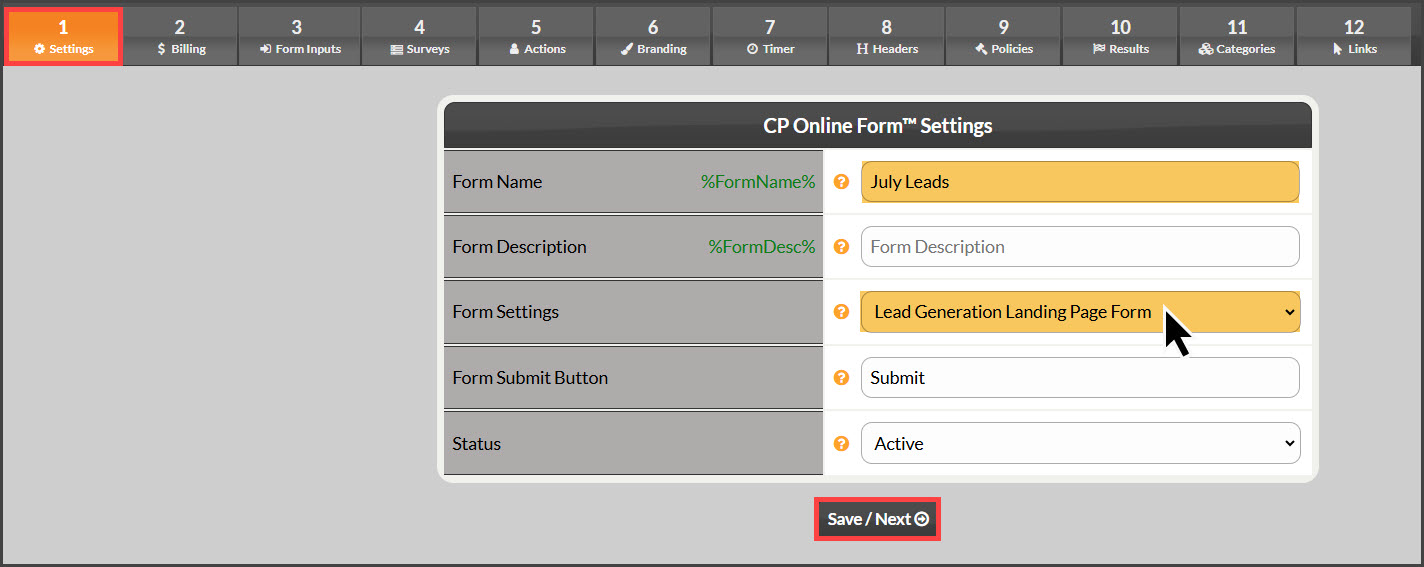Go to the Form Inputs tab

(x=299, y=37)
